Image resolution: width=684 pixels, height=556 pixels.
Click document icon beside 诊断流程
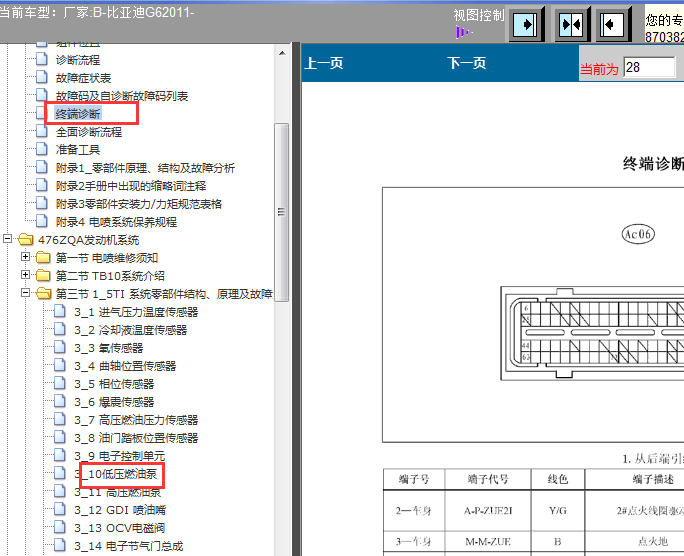pyautogui.click(x=41, y=59)
